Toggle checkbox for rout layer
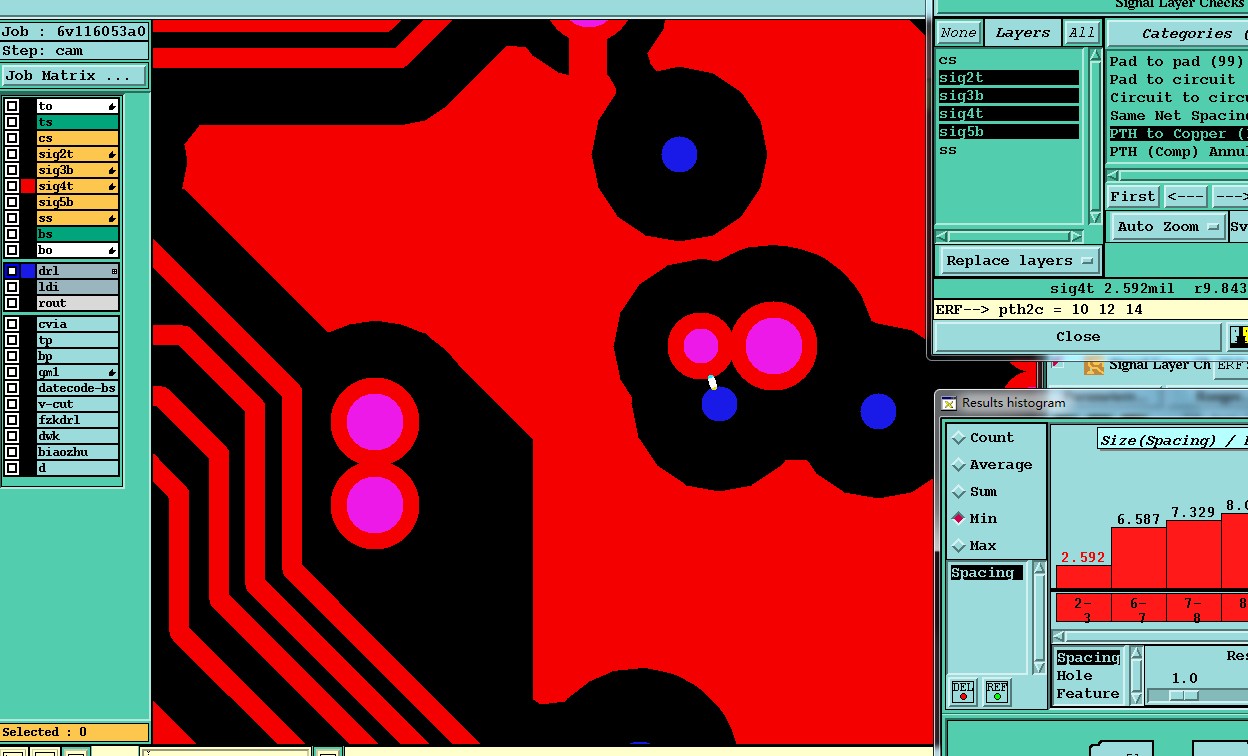This screenshot has height=756, width=1248. pos(12,303)
